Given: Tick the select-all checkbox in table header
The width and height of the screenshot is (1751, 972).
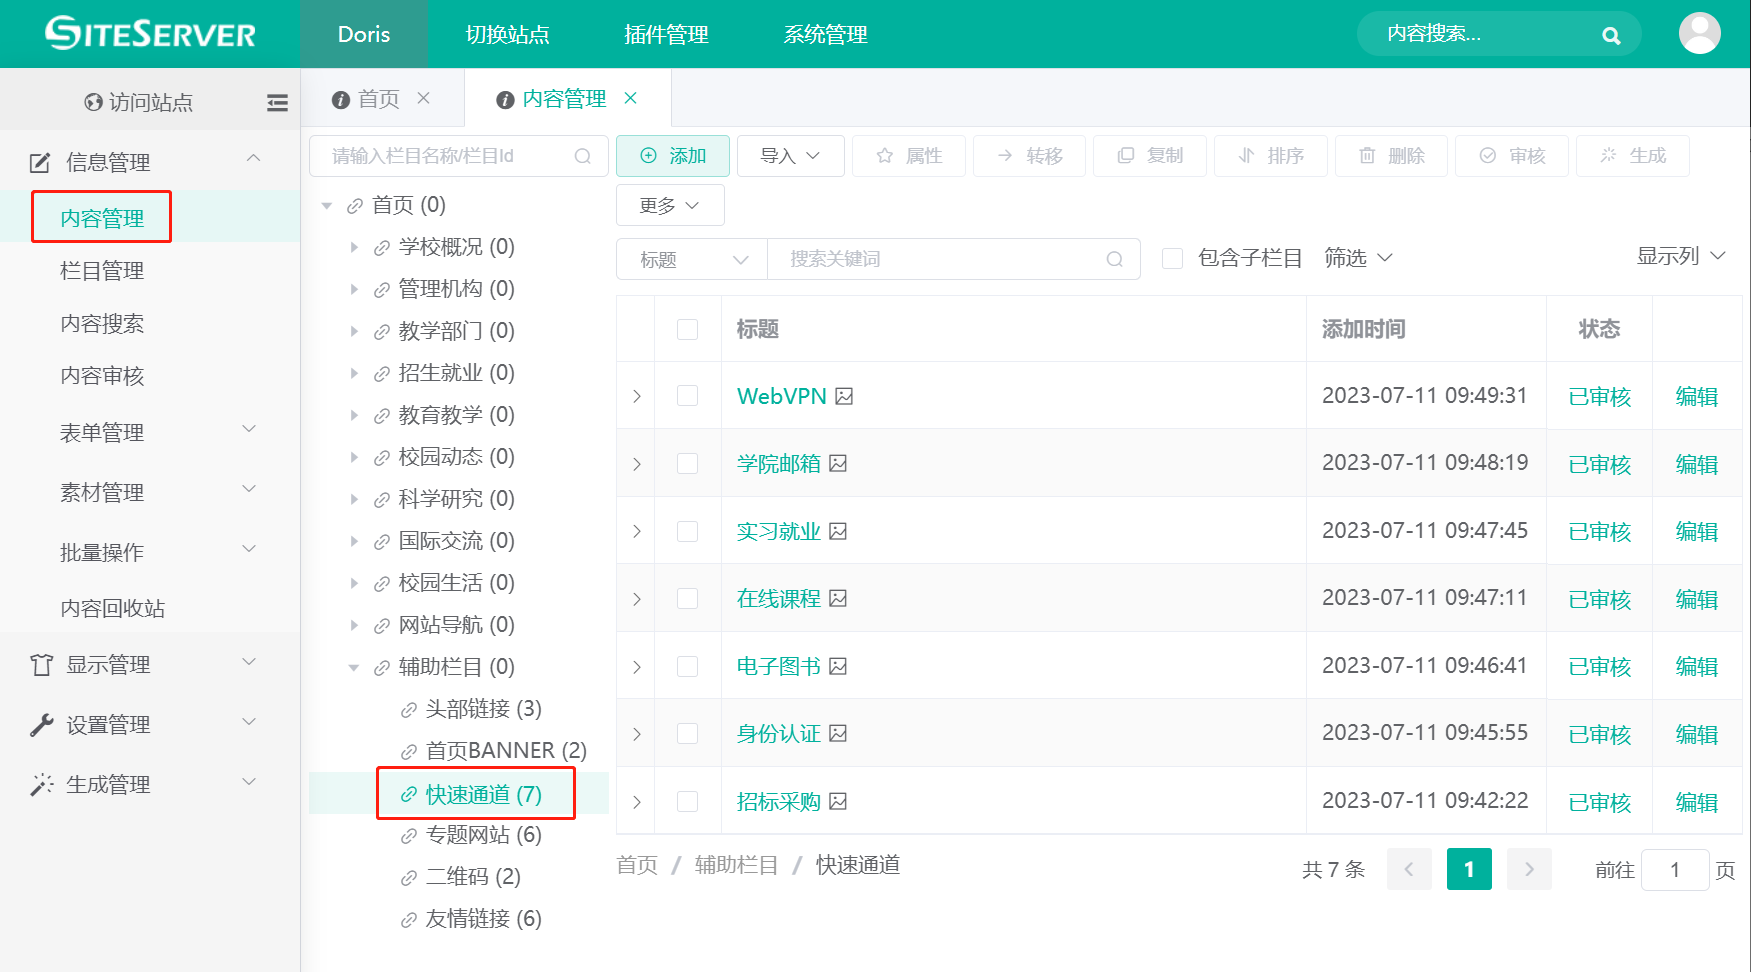Looking at the screenshot, I should pos(687,329).
